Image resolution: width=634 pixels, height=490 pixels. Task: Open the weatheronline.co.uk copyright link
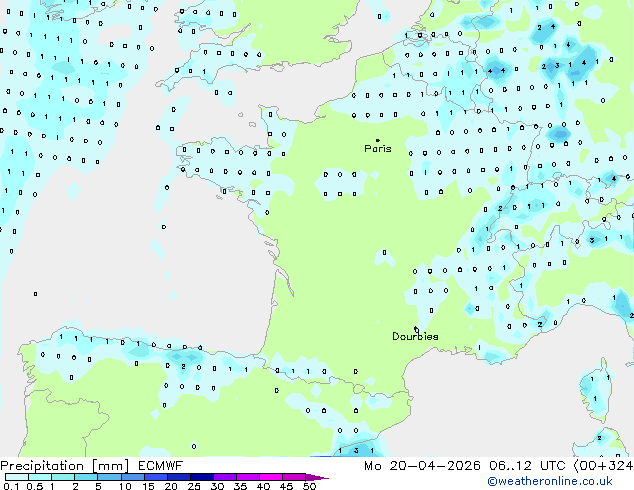pos(550,481)
